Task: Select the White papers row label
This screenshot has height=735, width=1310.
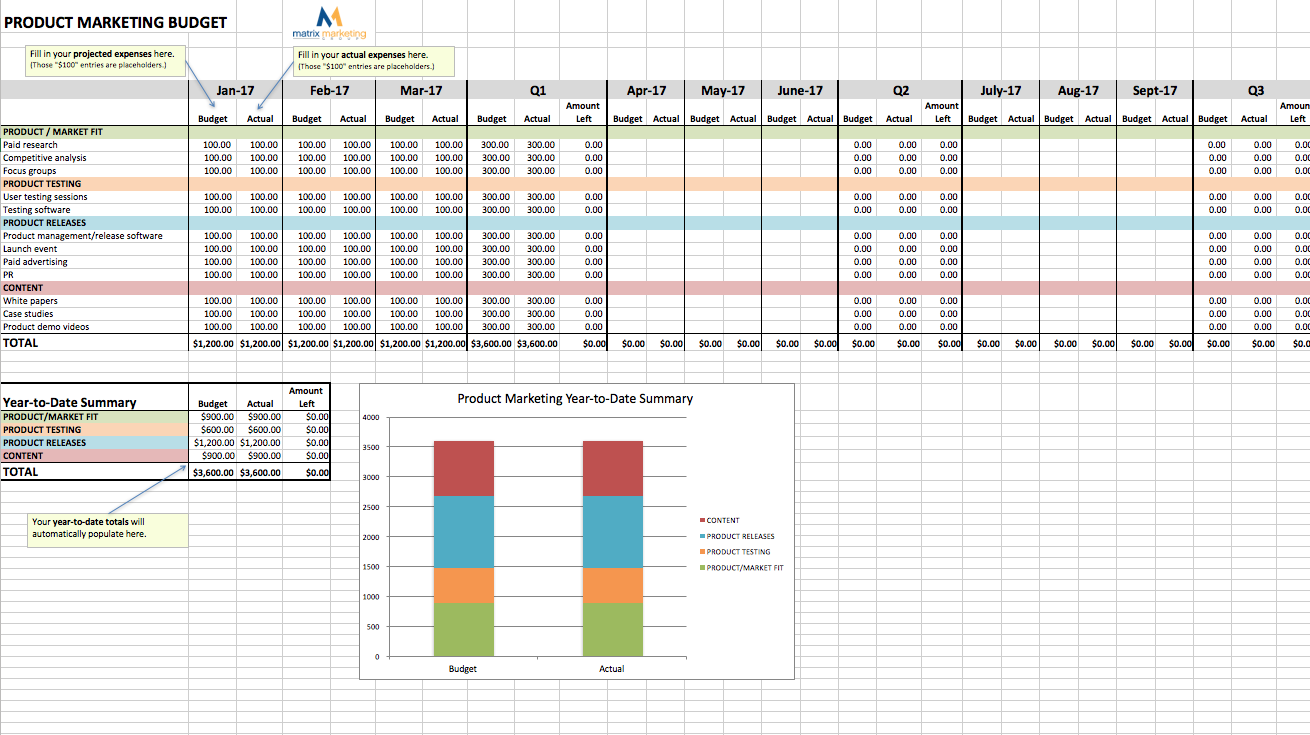Action: click(30, 301)
